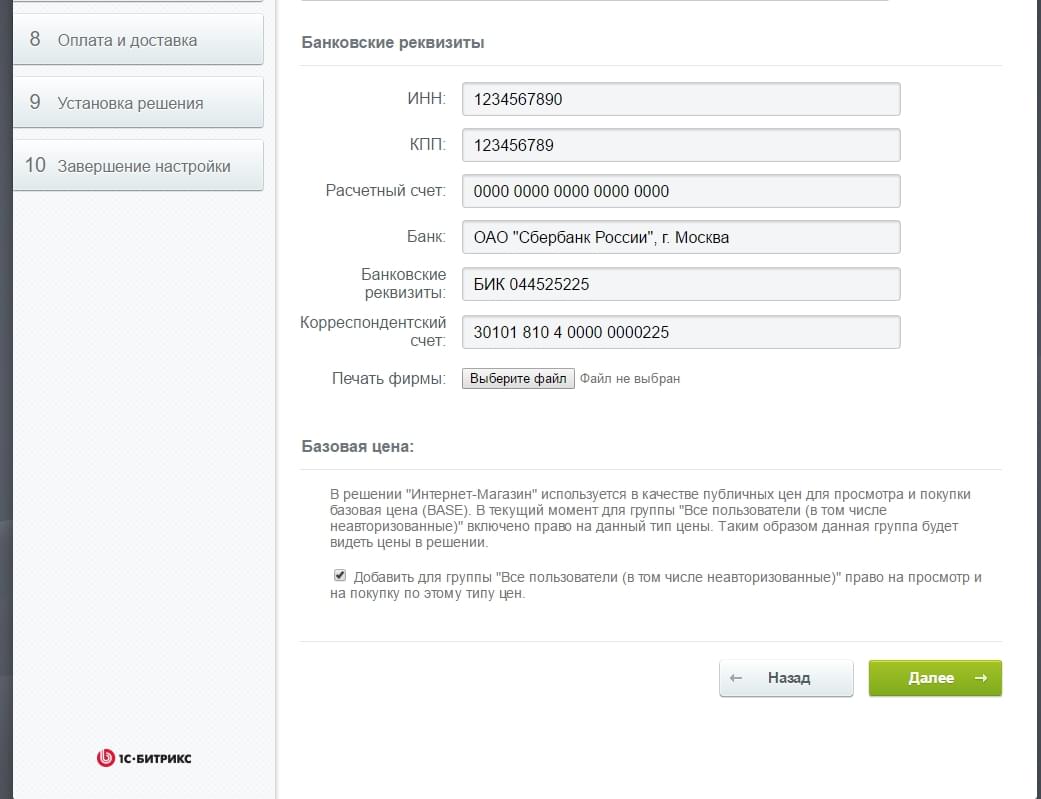Select step 10 Завершение настройки

[x=138, y=165]
